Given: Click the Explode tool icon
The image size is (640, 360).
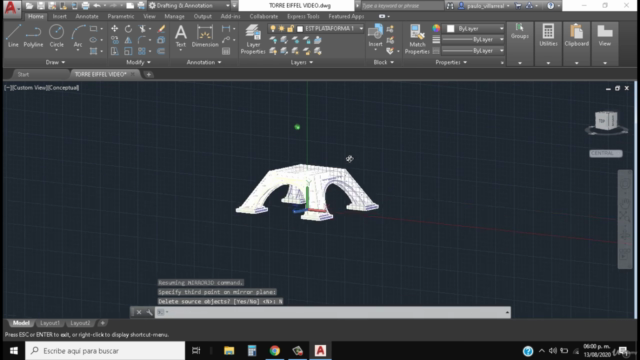Looking at the screenshot, I should (161, 40).
